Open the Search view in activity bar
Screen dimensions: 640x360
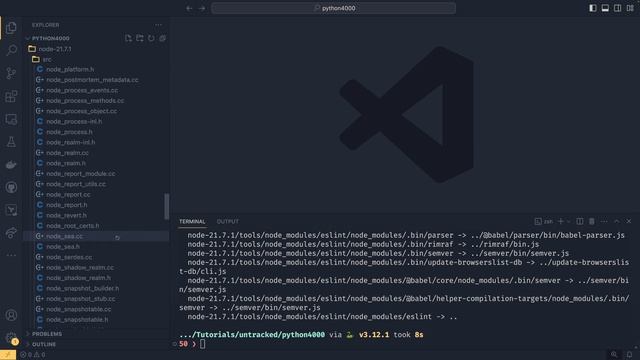11,50
